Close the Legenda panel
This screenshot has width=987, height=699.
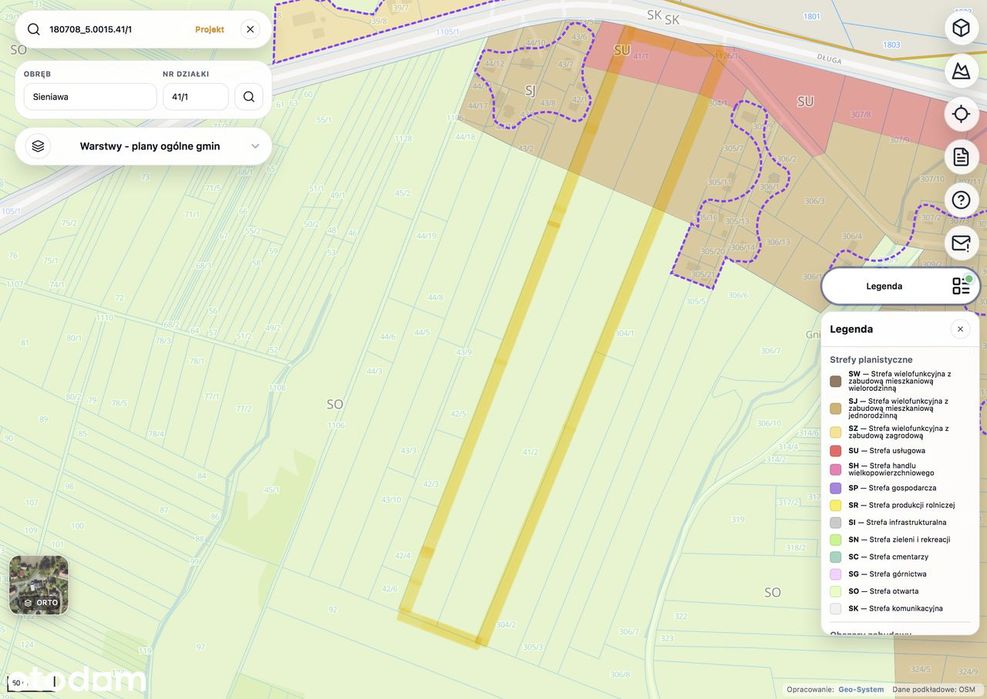tap(960, 329)
